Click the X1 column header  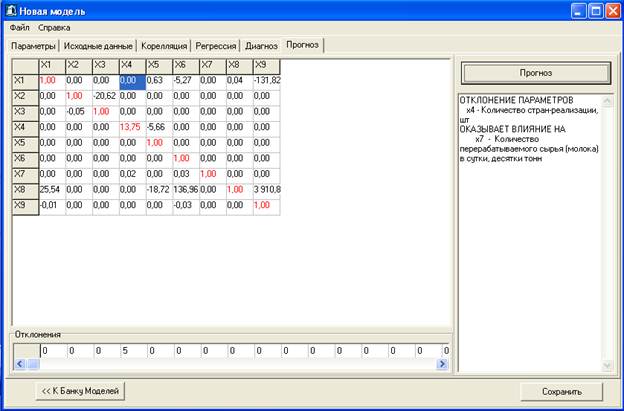pos(52,66)
